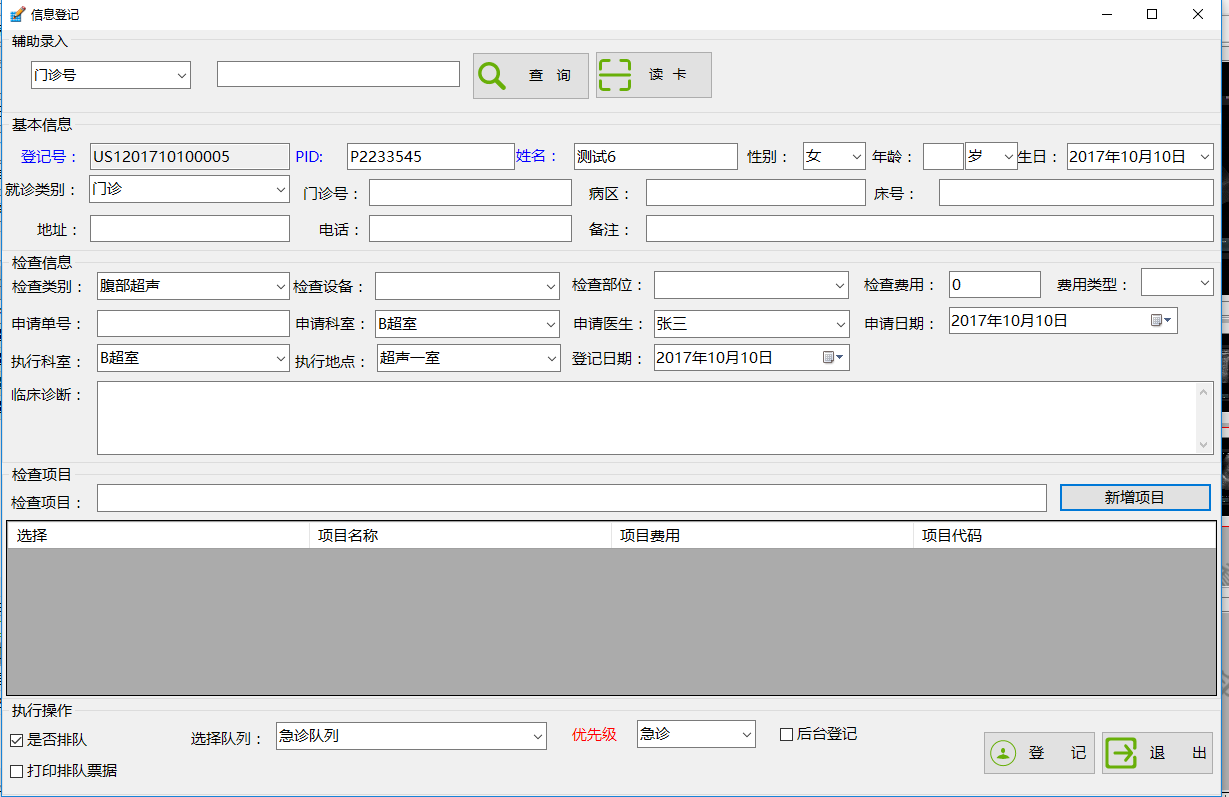Click the 新增项目 button
This screenshot has width=1229, height=797.
(x=1135, y=497)
